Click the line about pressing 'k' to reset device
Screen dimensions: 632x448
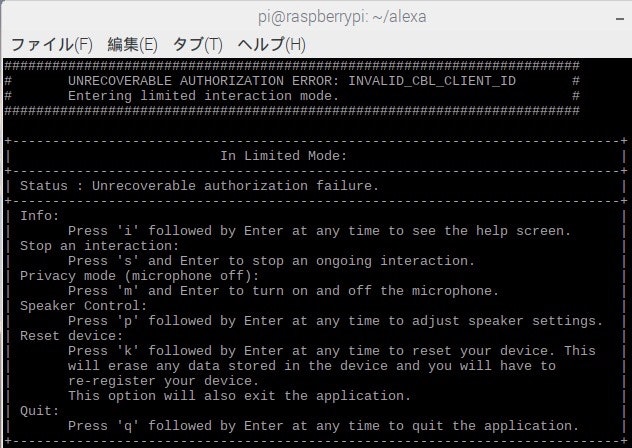pos(332,351)
